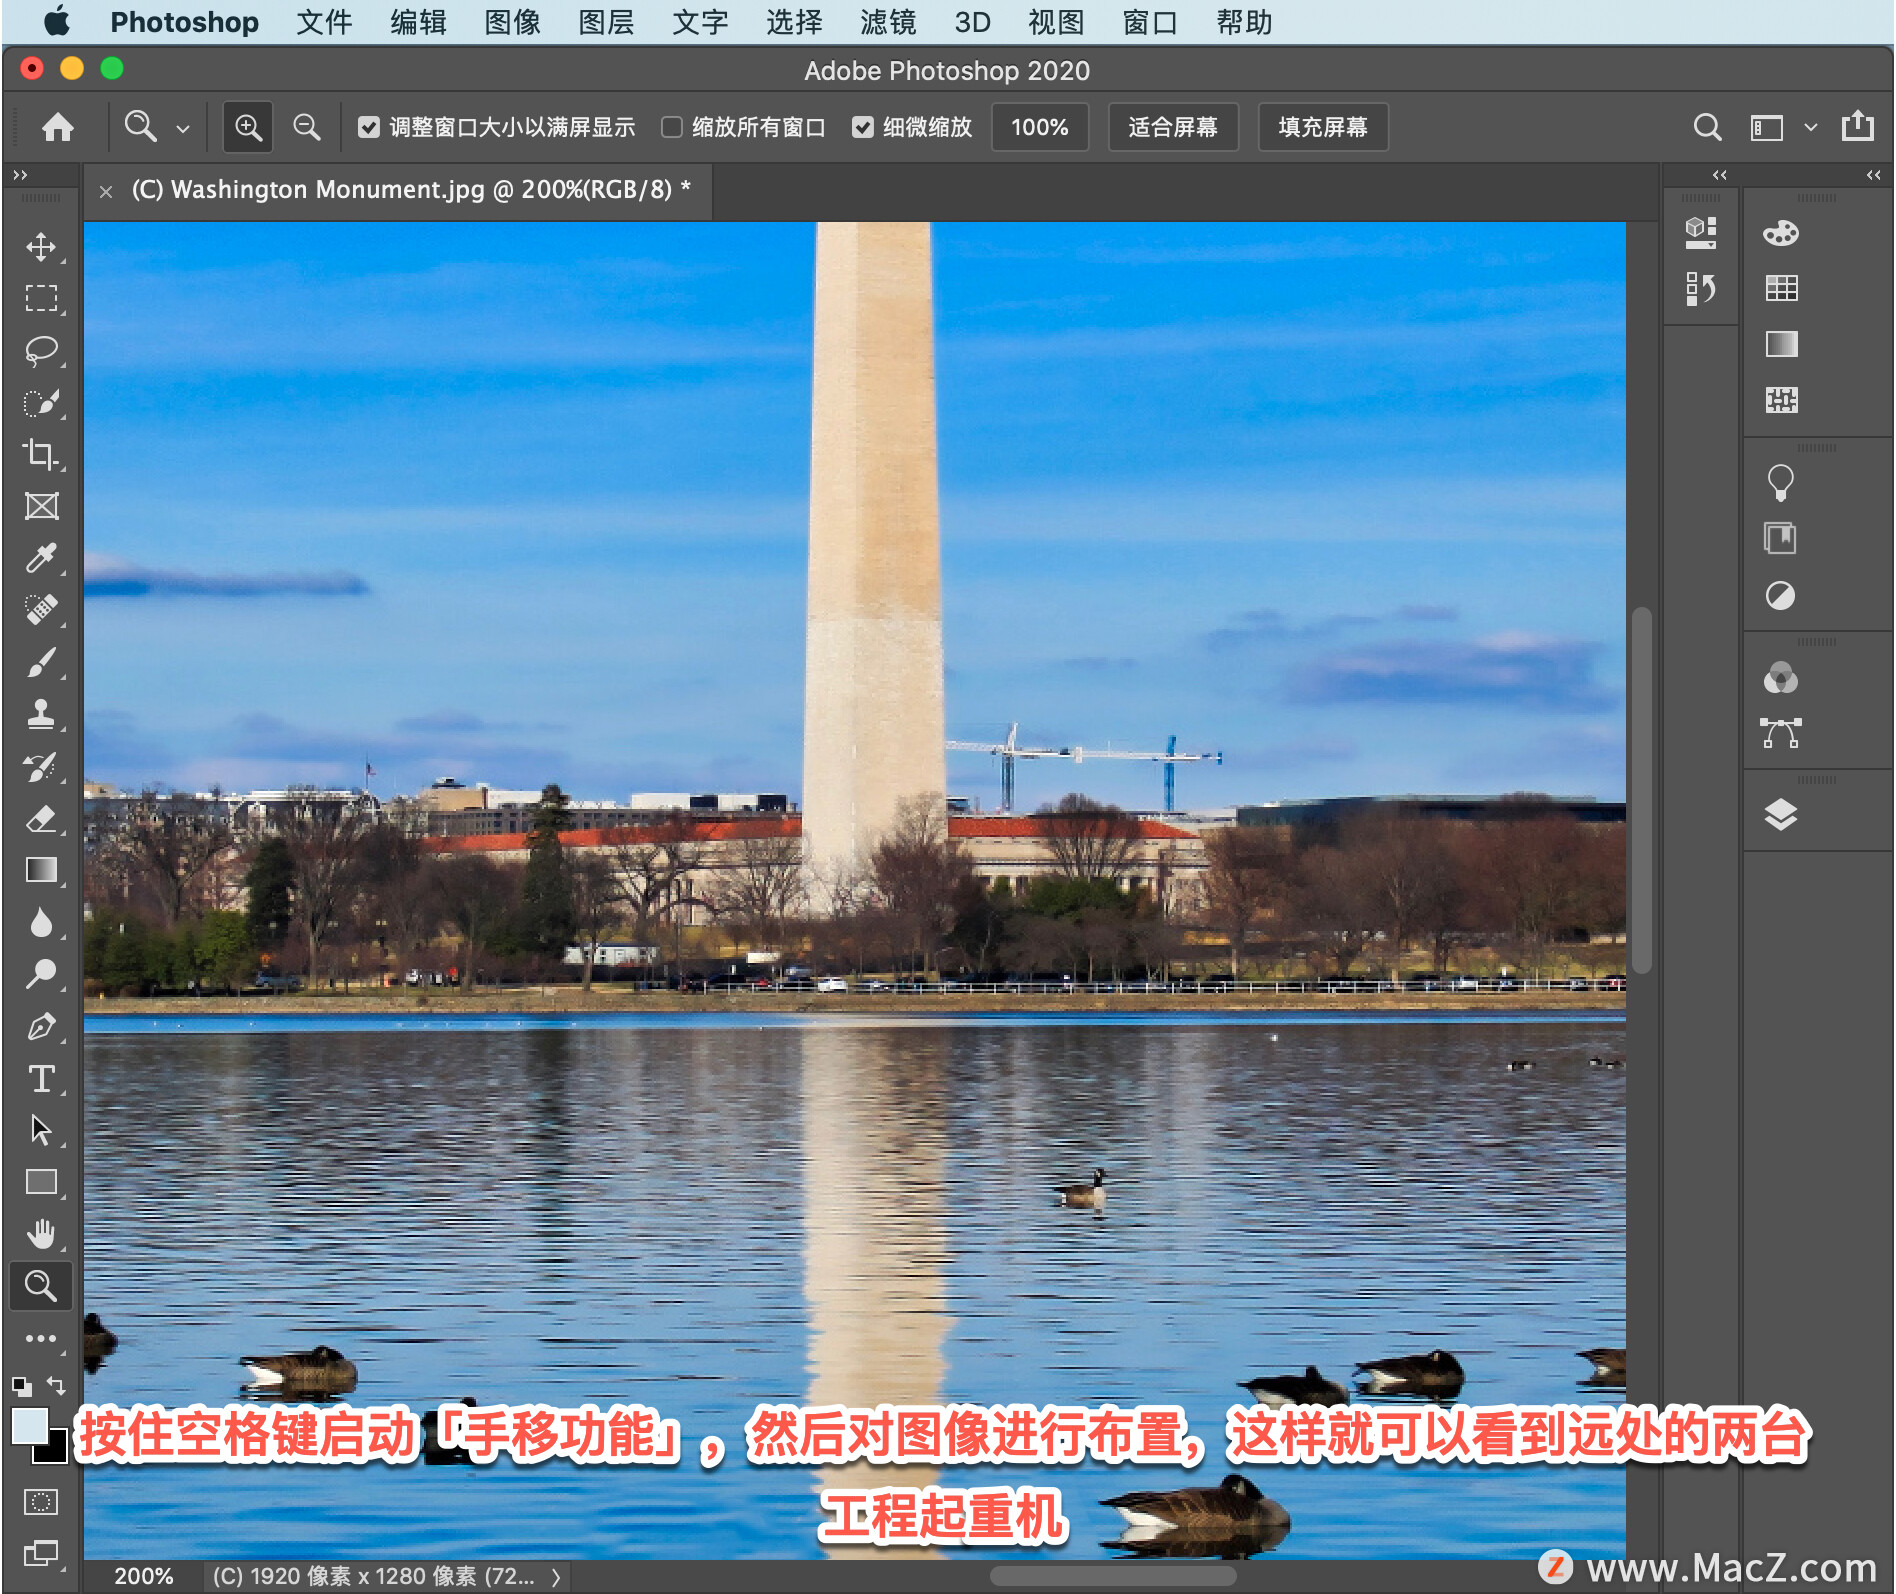This screenshot has width=1896, height=1594.
Task: Open the Layers panel
Action: coord(1781,815)
